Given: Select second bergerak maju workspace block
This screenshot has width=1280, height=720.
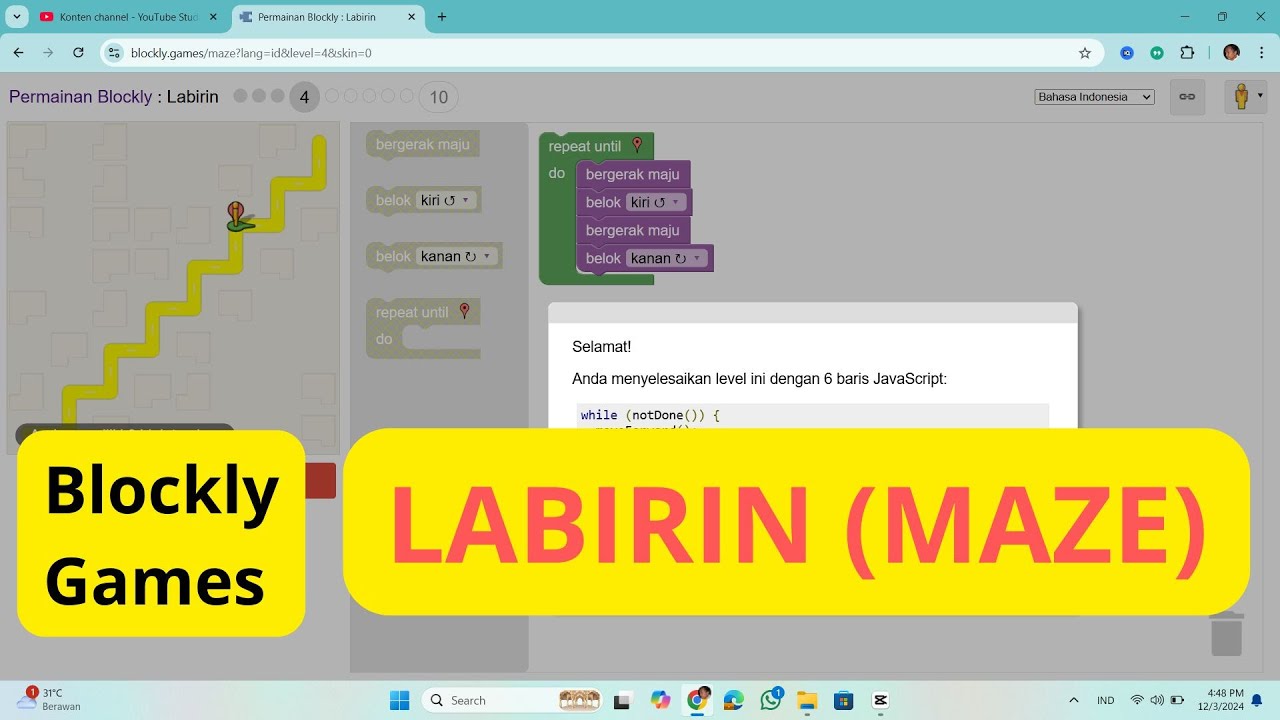Looking at the screenshot, I should click(x=632, y=230).
